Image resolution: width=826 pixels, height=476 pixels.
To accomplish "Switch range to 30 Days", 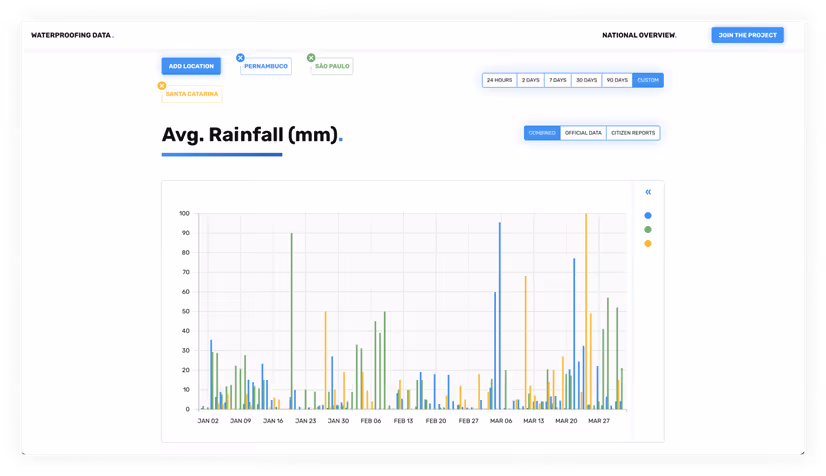I will [x=586, y=80].
